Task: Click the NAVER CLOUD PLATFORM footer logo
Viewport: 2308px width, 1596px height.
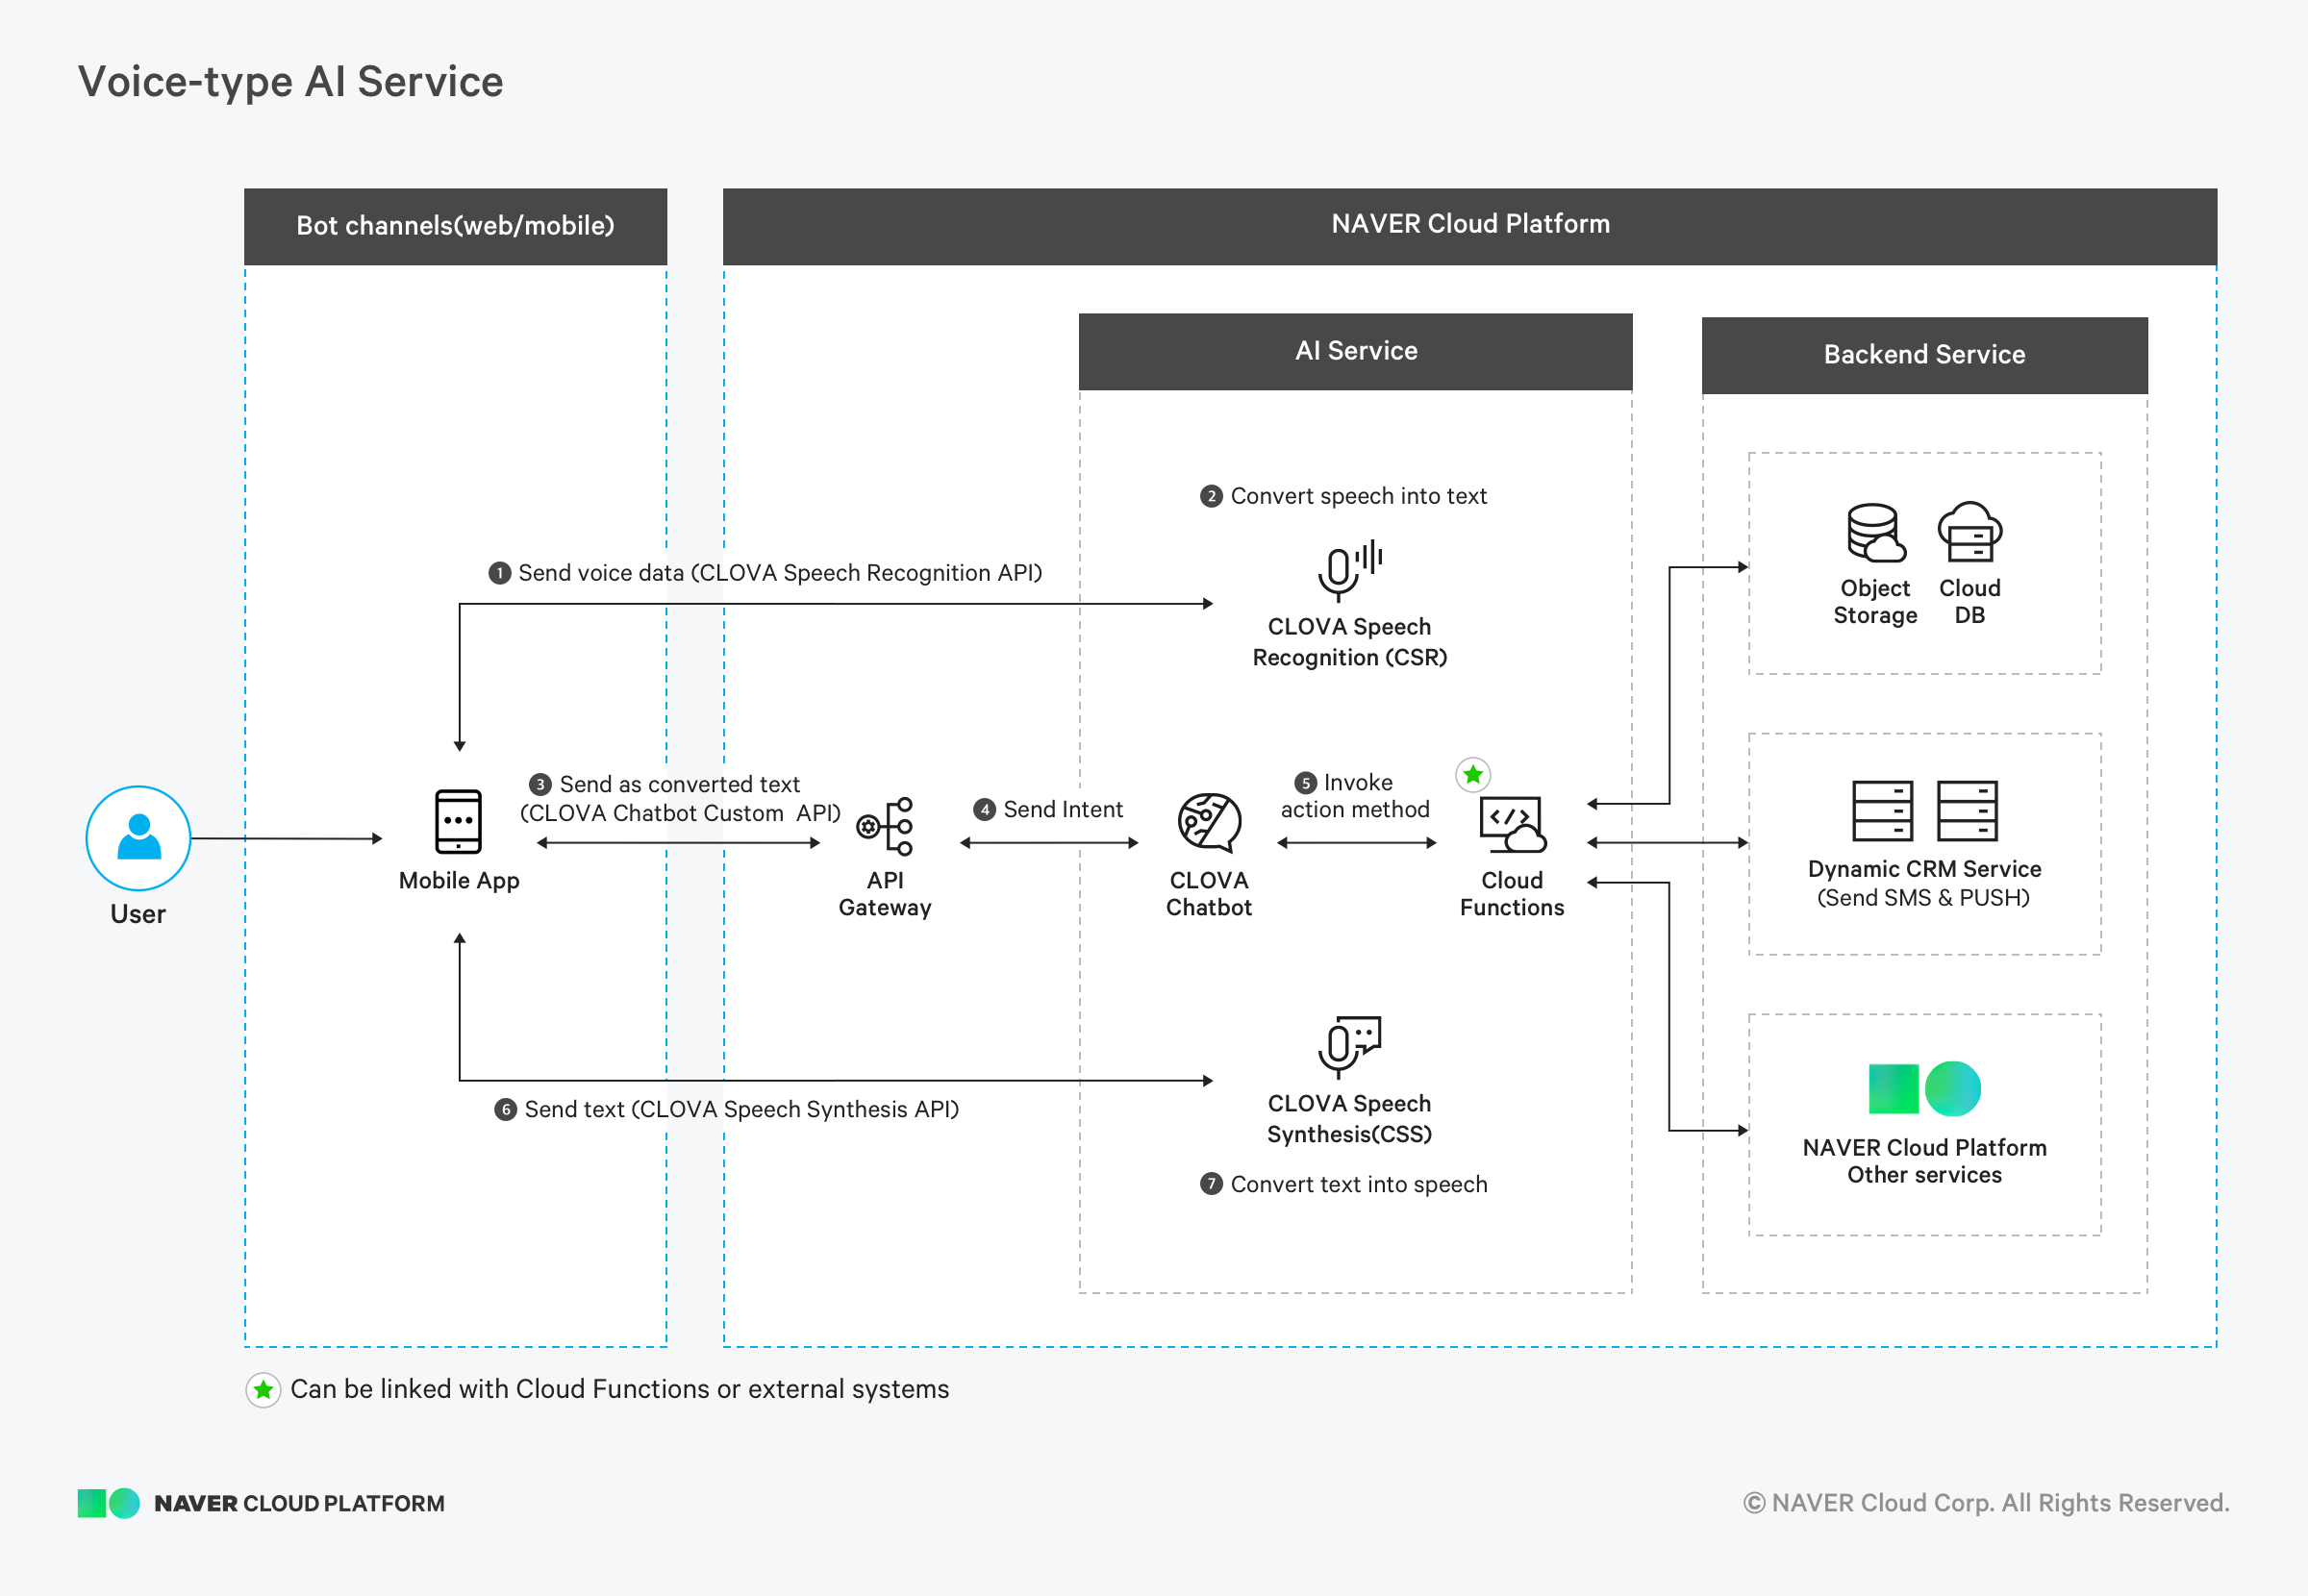Action: [261, 1503]
